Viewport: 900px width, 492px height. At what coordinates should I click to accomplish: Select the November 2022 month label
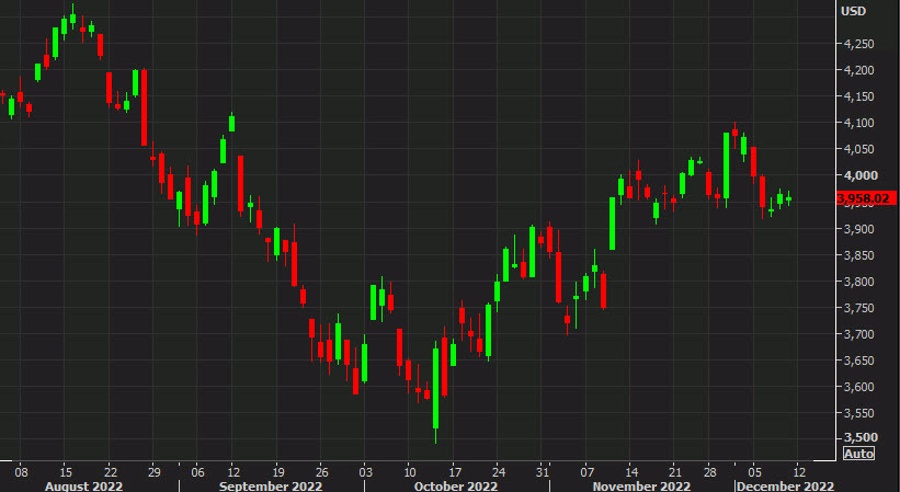(641, 485)
